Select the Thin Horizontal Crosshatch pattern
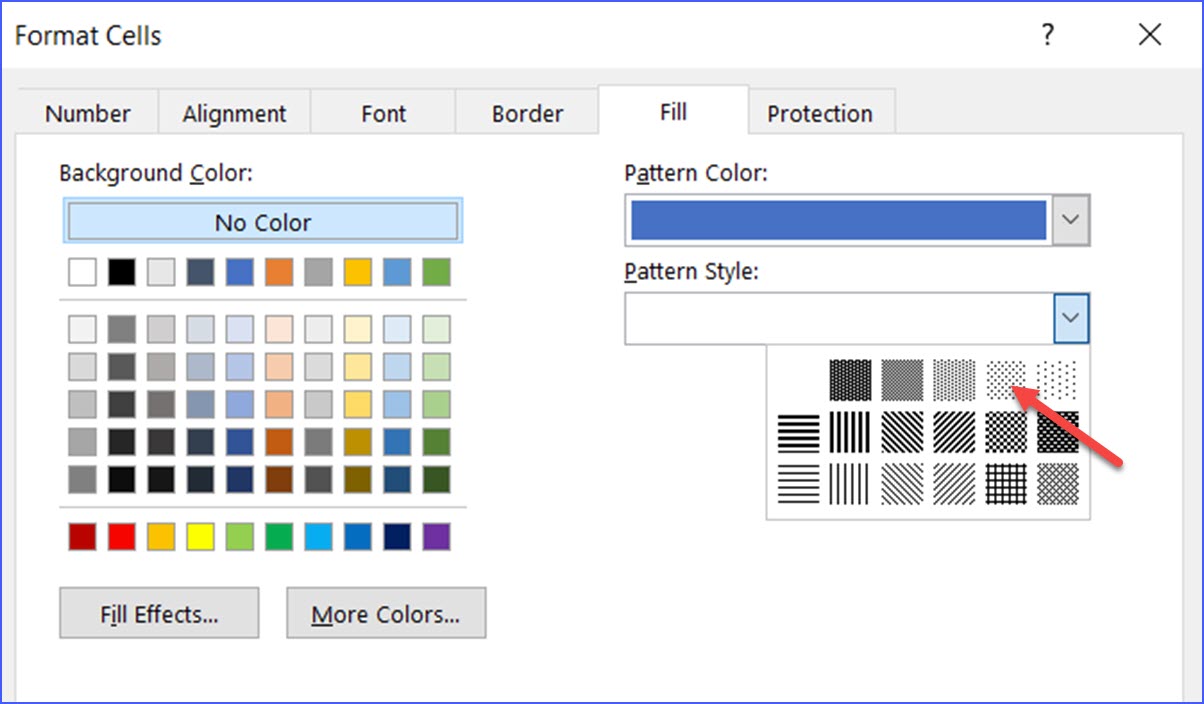 tap(1005, 485)
